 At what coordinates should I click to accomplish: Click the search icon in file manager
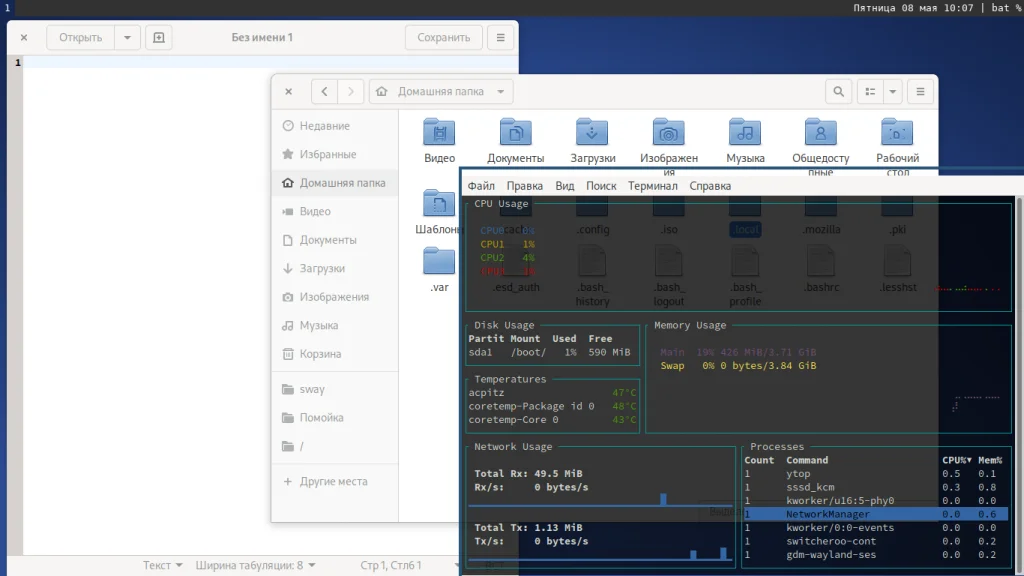[839, 91]
